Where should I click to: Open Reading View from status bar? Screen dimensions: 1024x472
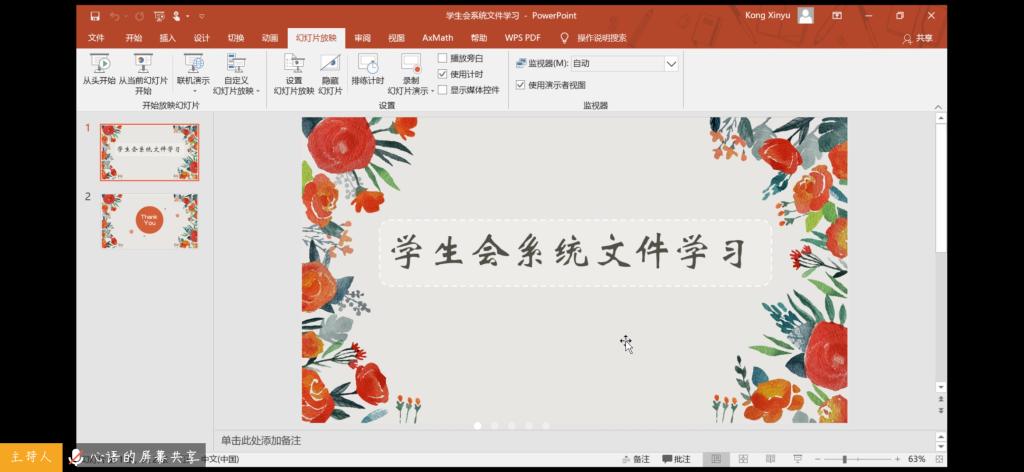767,459
